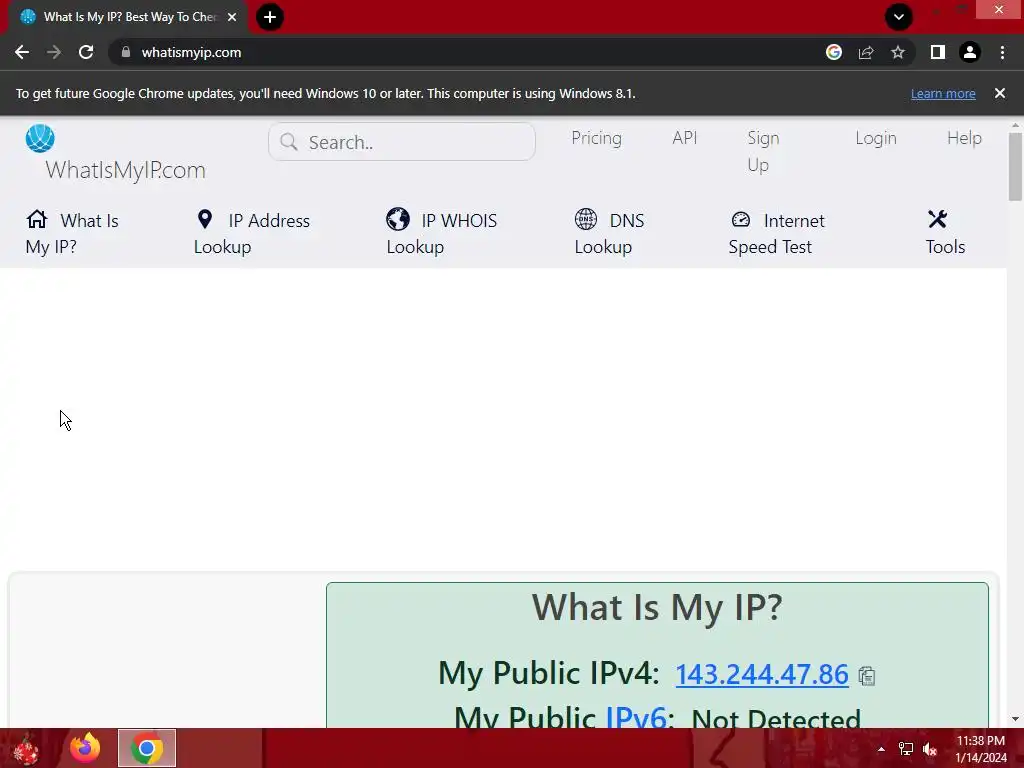
Task: Click the DNS globe icon
Action: tap(586, 219)
